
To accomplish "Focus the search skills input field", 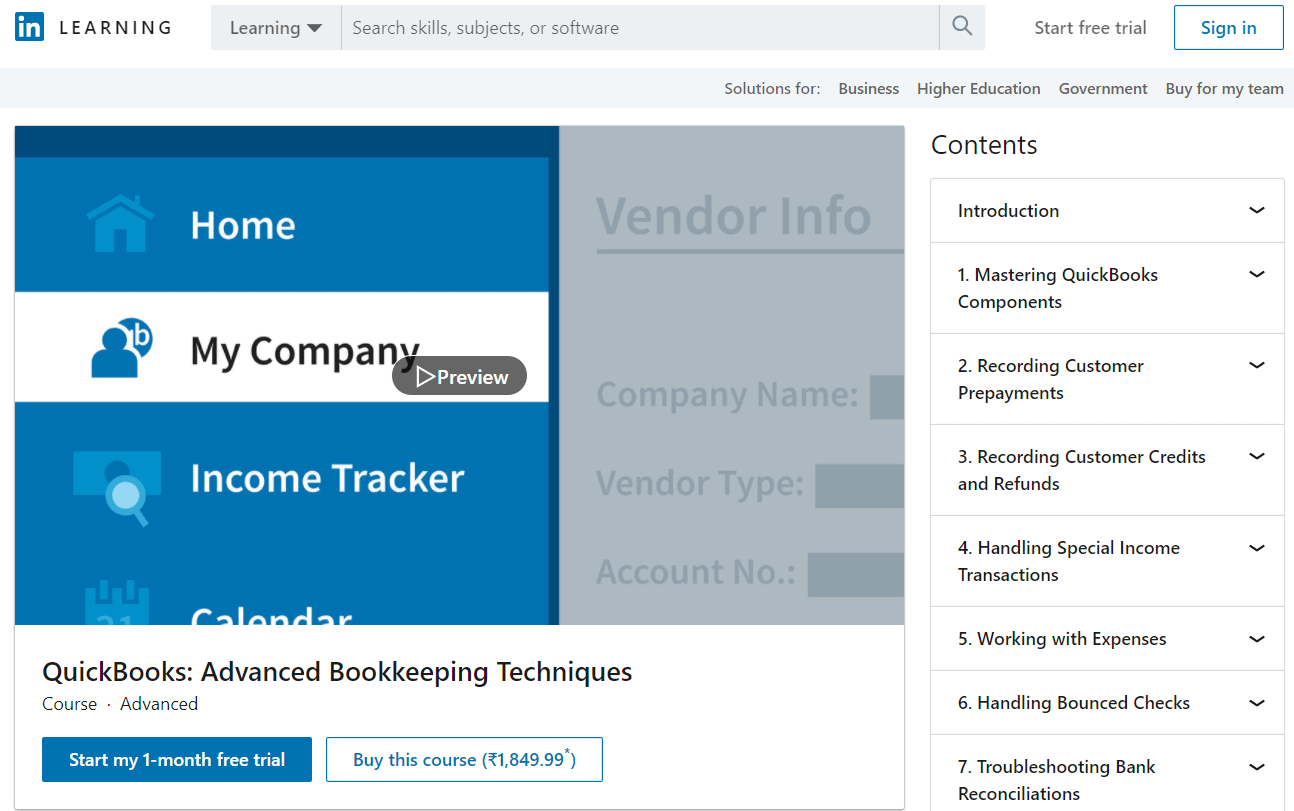I will click(x=640, y=27).
